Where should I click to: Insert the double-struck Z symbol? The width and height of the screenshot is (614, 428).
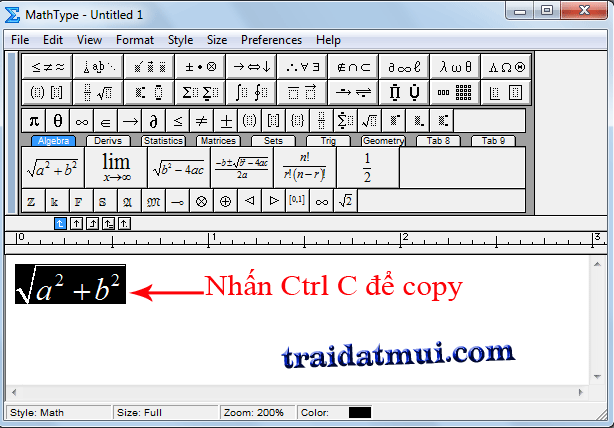tap(33, 201)
